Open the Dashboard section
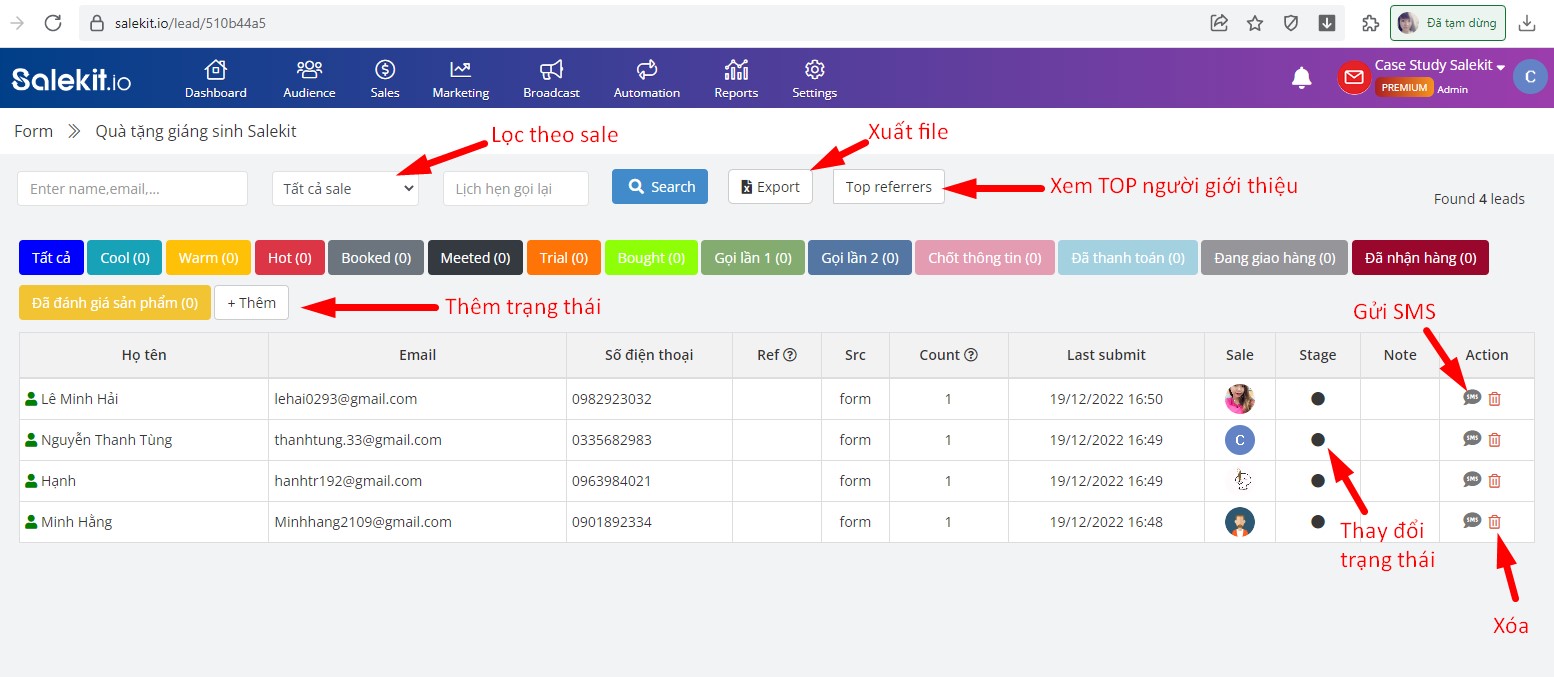1554x677 pixels. click(215, 79)
